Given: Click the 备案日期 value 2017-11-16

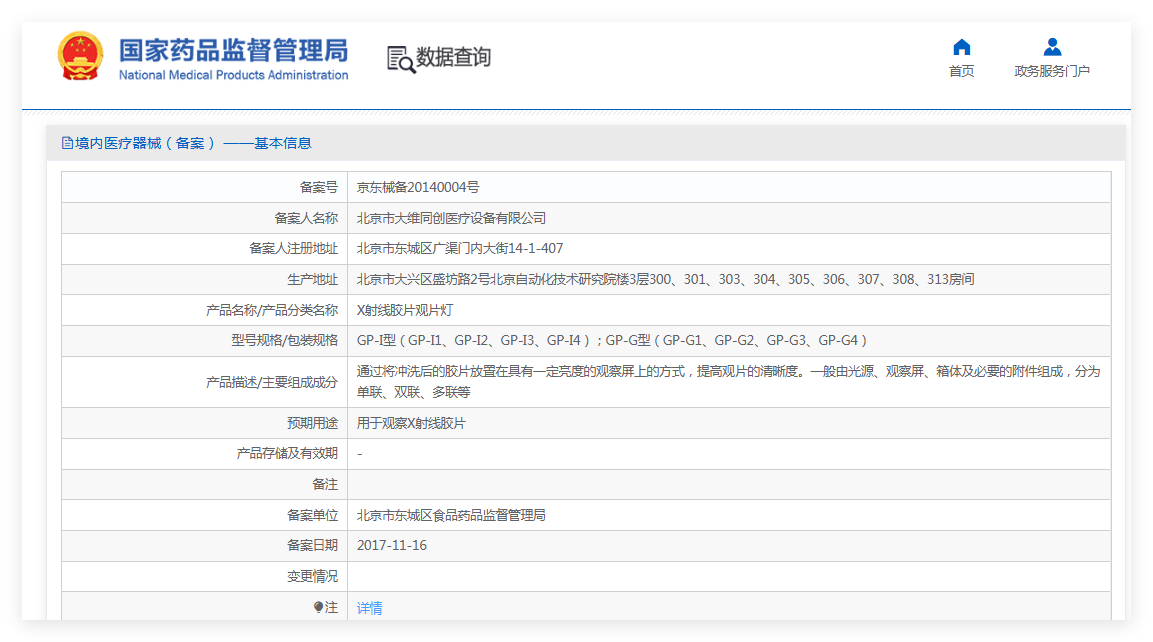Looking at the screenshot, I should [392, 545].
